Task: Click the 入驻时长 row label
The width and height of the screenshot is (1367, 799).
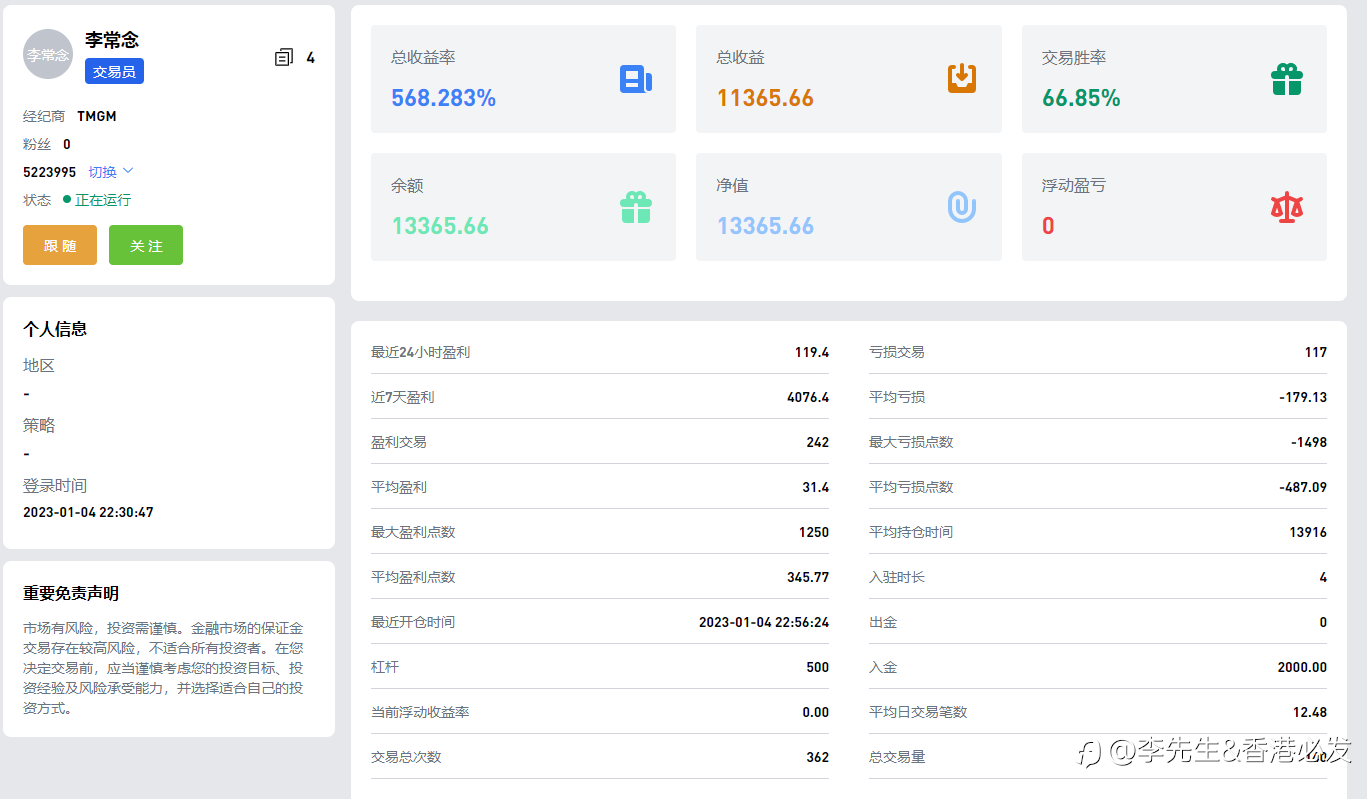Action: pos(897,577)
